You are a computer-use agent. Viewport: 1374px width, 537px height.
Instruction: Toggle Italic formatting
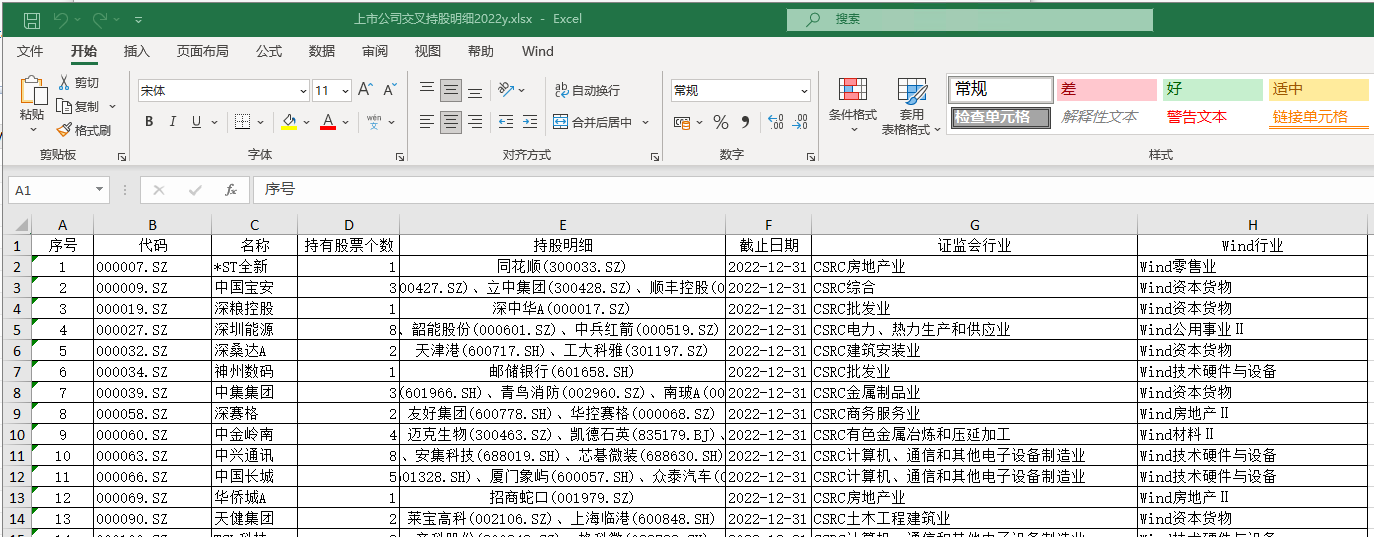(173, 122)
